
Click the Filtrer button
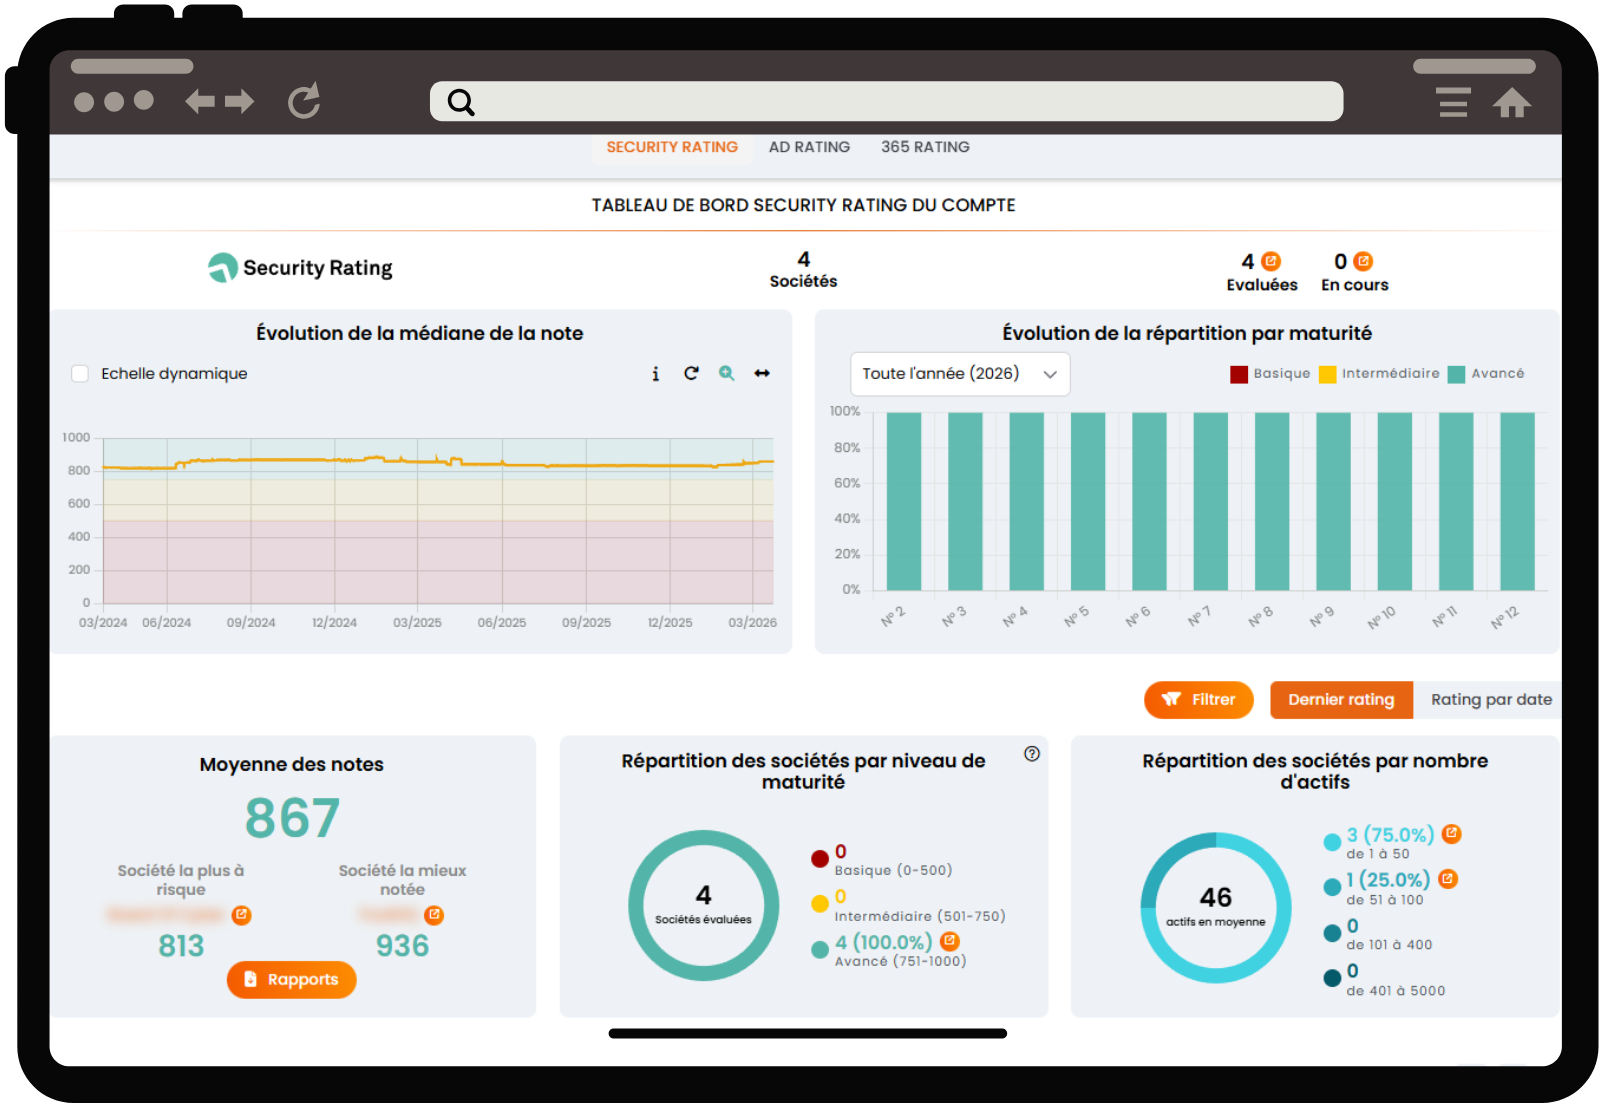1199,700
